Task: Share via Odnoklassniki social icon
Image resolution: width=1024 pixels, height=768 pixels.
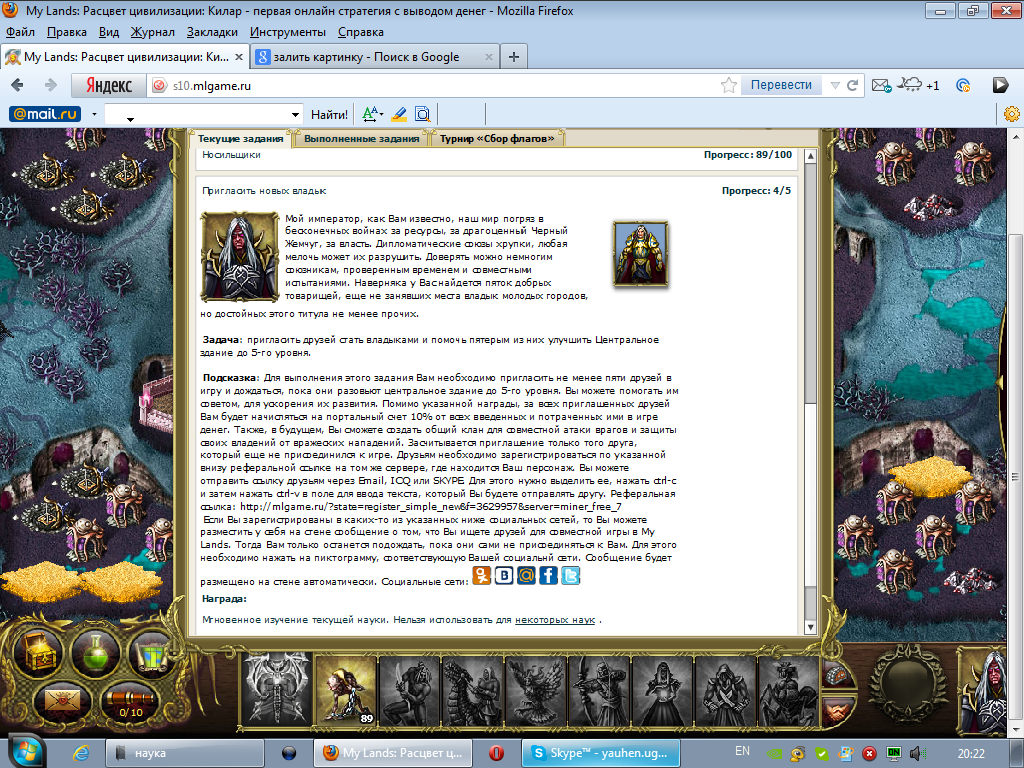Action: (x=481, y=575)
